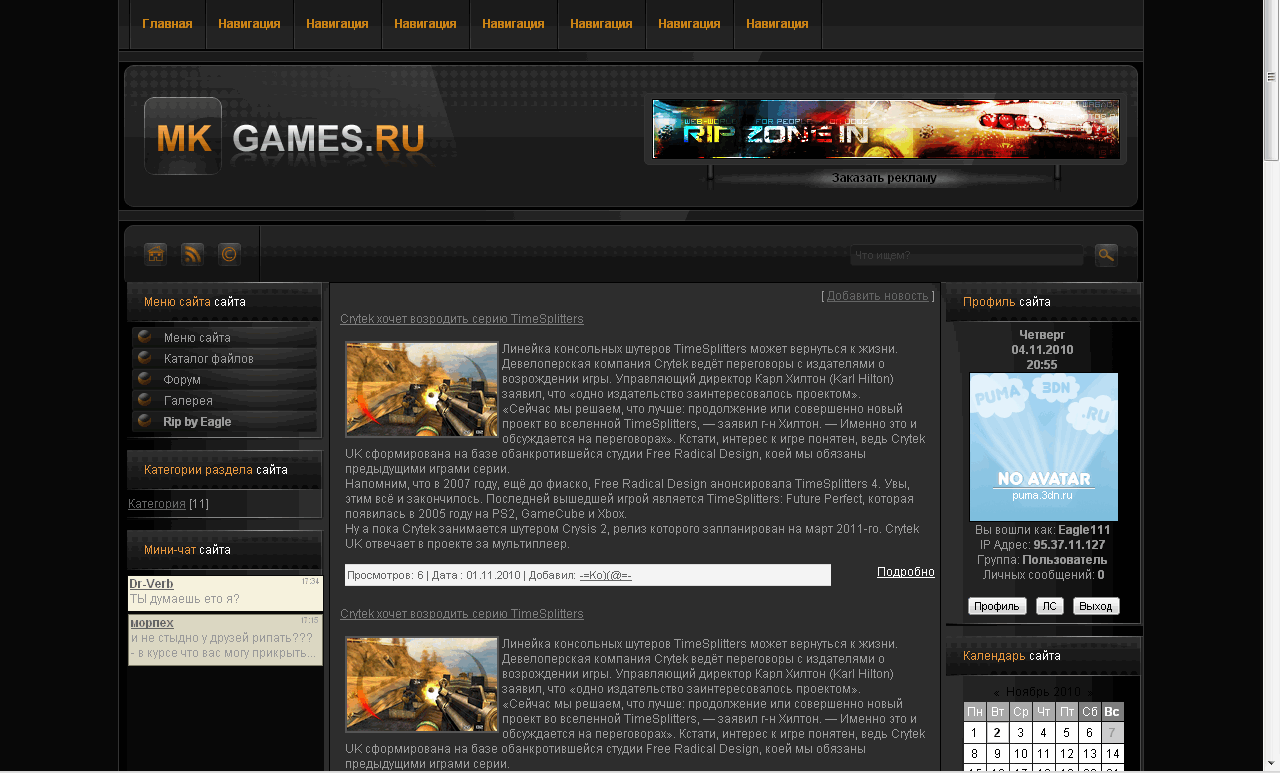Viewport: 1280px width, 773px height.
Task: Open author link '-=Ko)(@=-'
Action: tap(605, 575)
